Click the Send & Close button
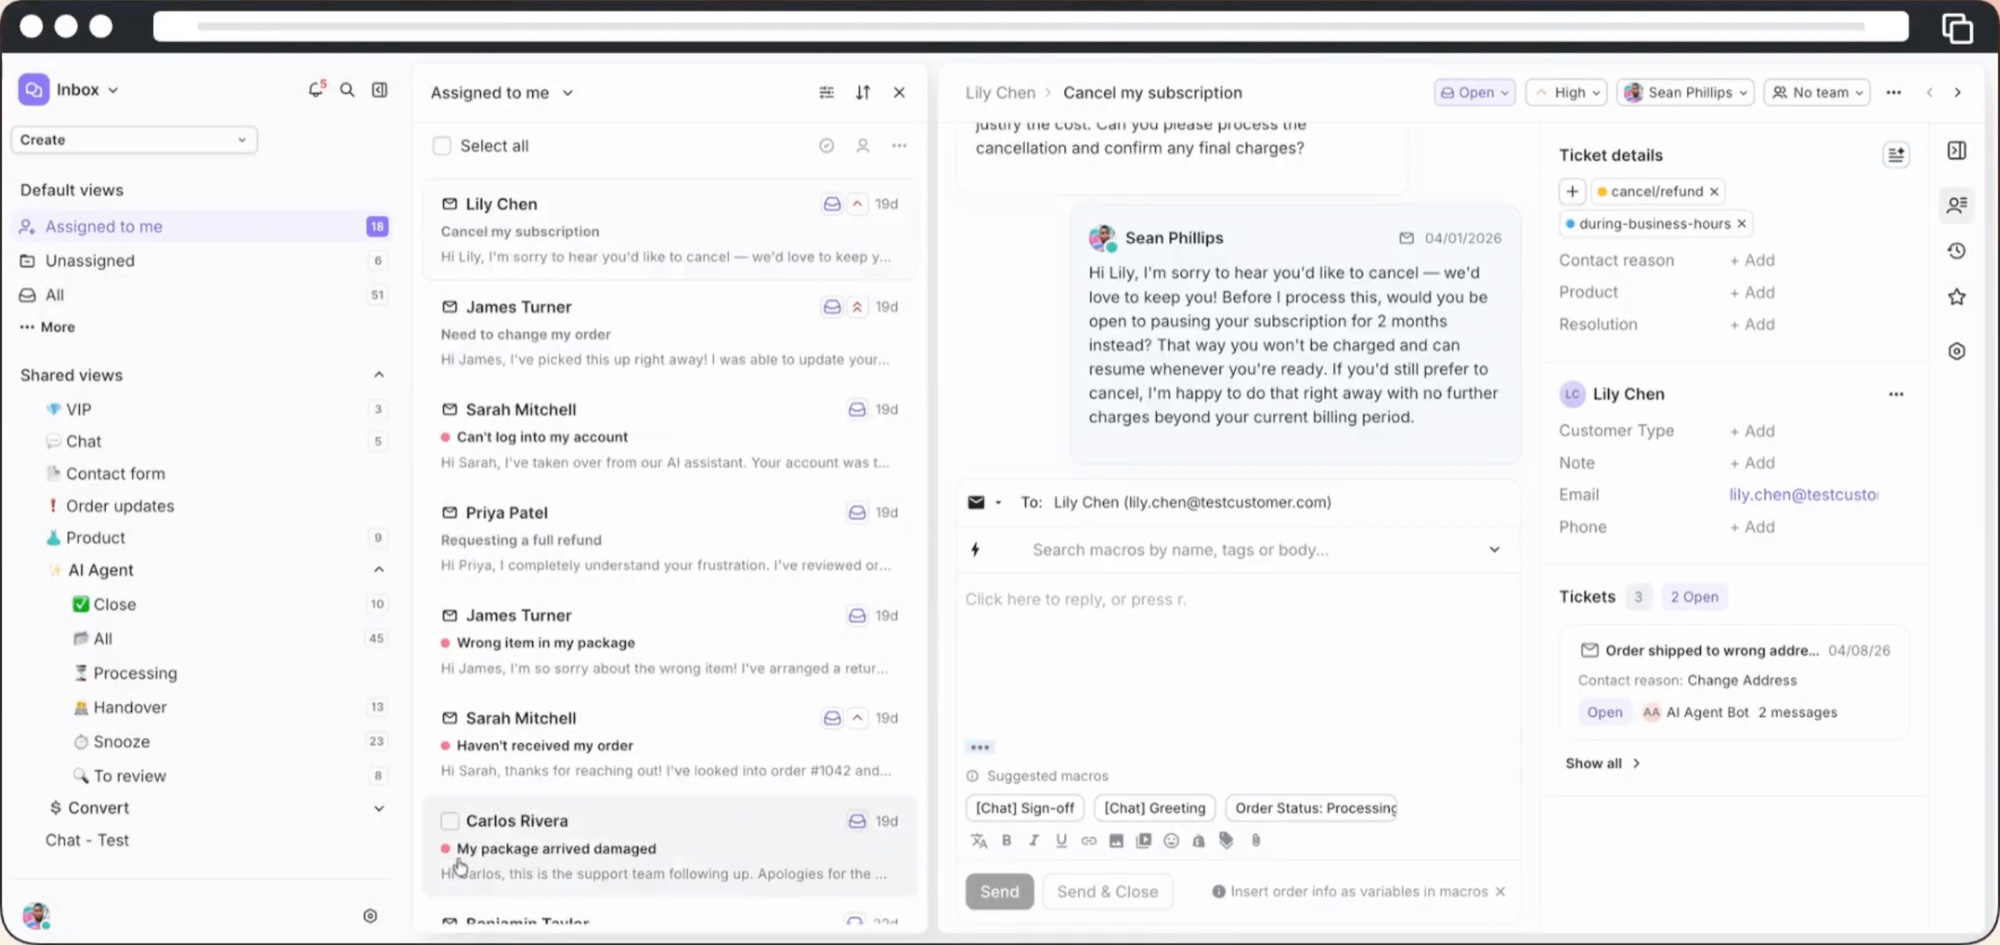The image size is (2000, 945). tap(1107, 892)
